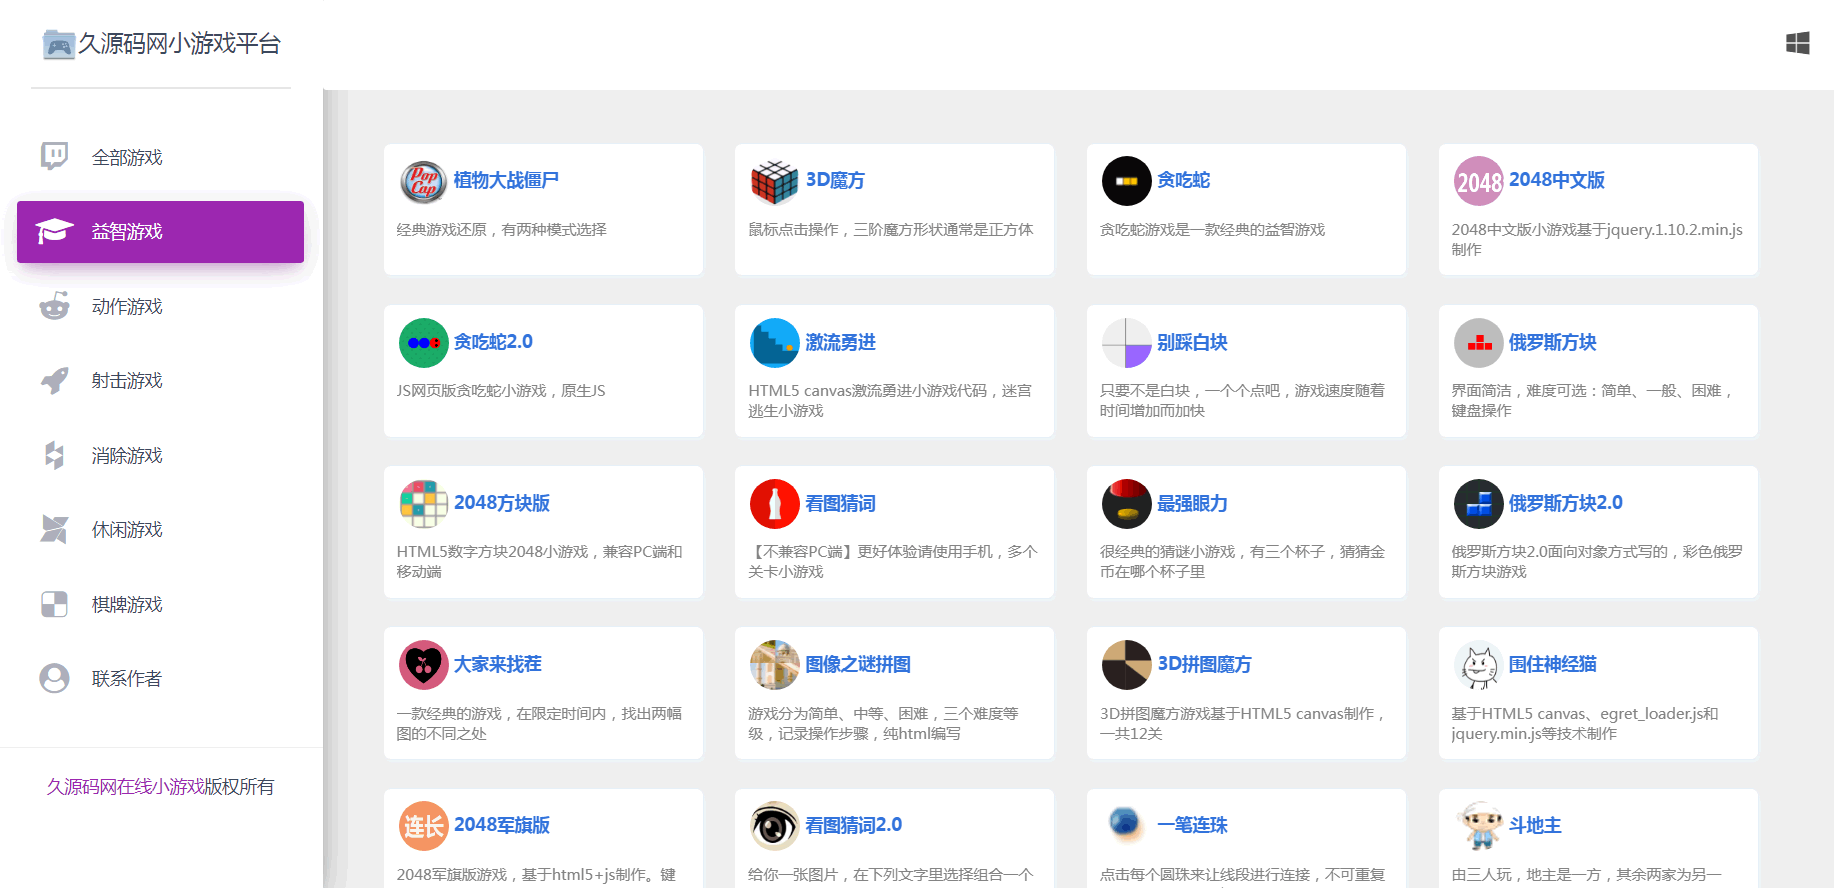Click the pink 2048中文版 icon

[x=1479, y=181]
